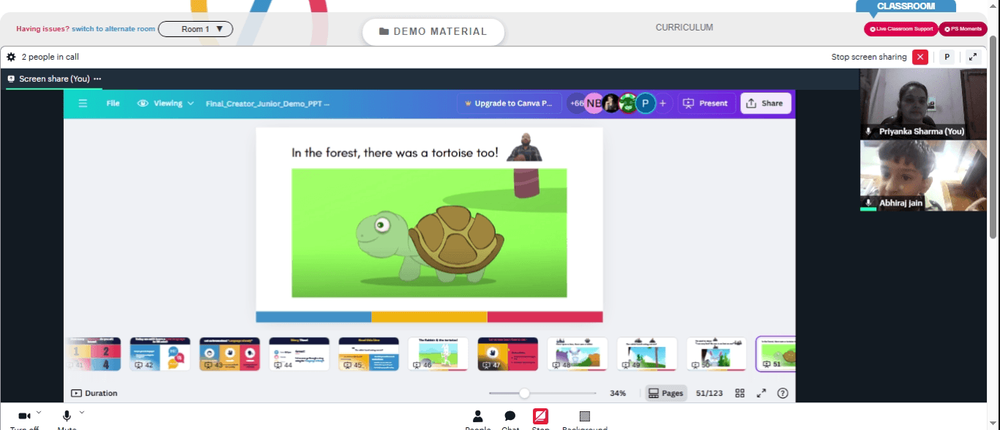Click the red Stop screen sharing X button
The height and width of the screenshot is (430, 1000).
pos(920,57)
